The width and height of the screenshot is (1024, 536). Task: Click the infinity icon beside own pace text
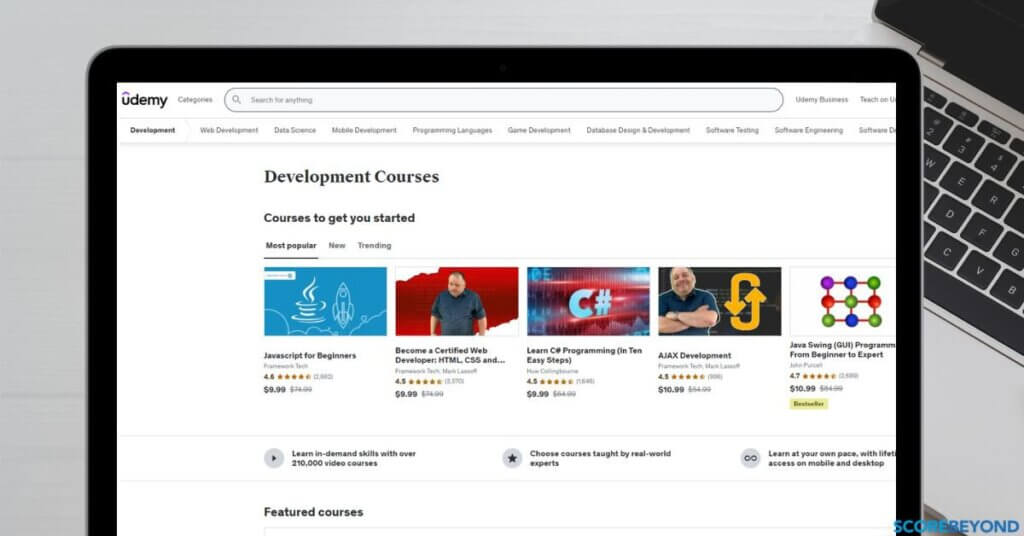(x=750, y=458)
